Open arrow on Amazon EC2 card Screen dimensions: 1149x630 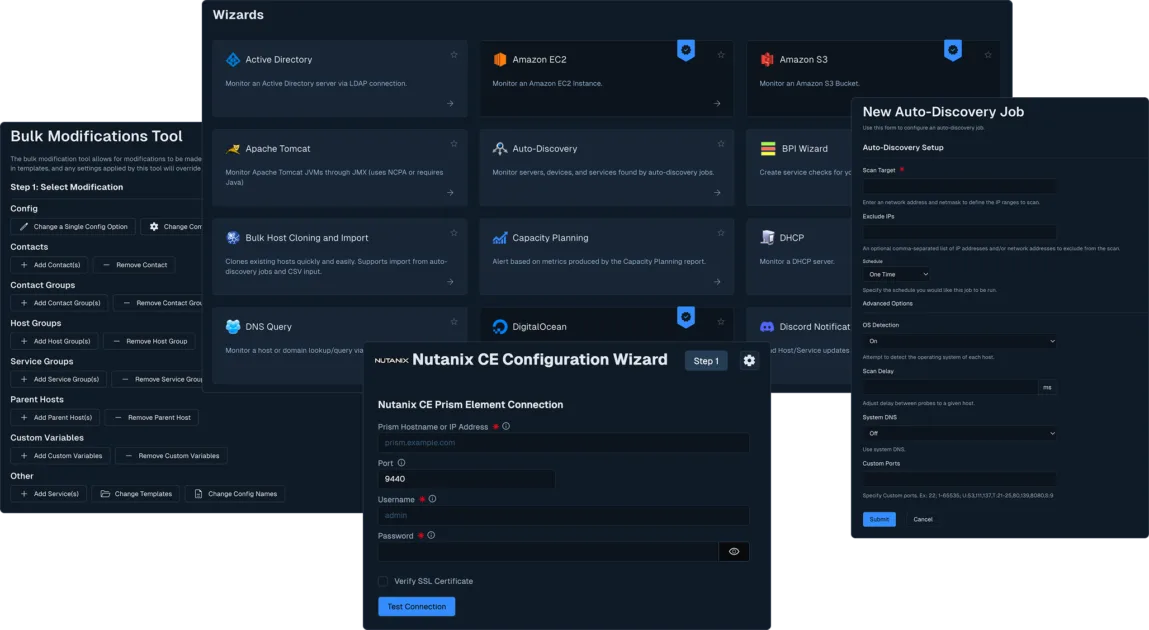tap(717, 103)
